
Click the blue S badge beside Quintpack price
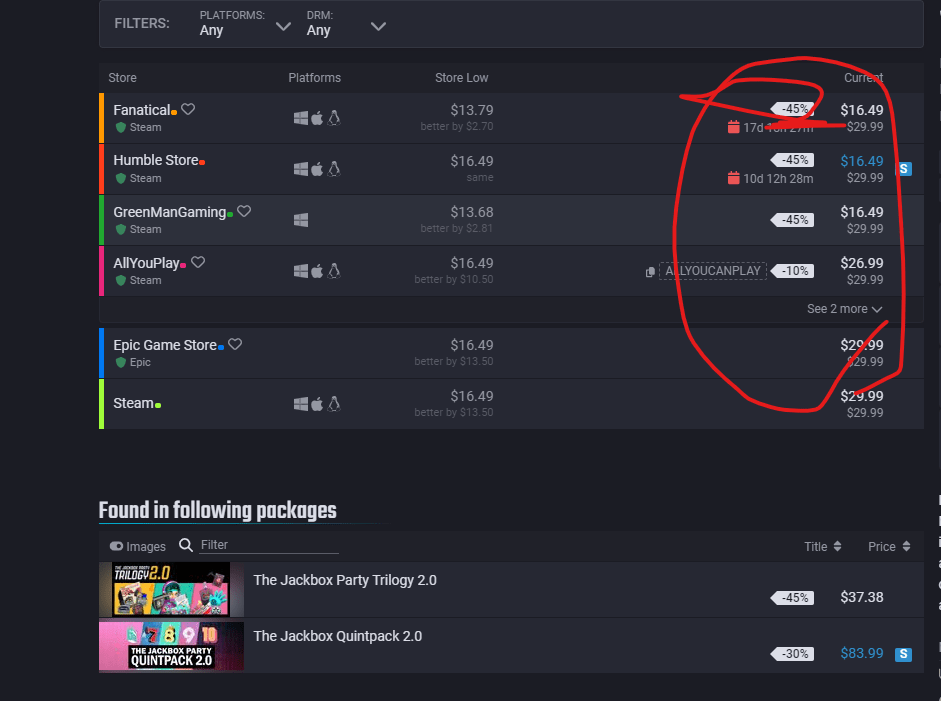pyautogui.click(x=904, y=654)
